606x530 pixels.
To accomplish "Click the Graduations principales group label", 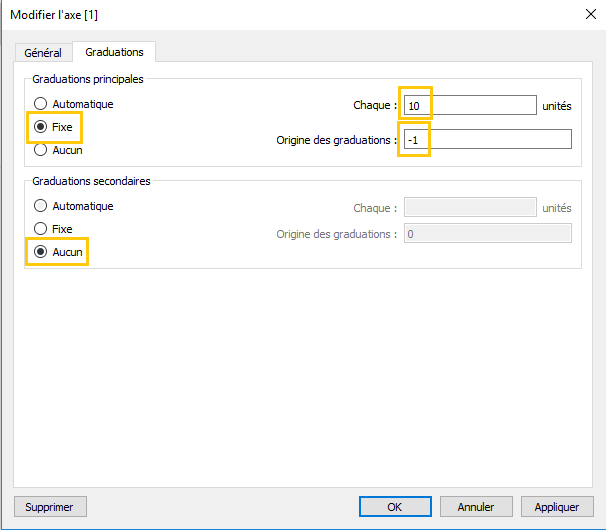I will click(x=88, y=79).
